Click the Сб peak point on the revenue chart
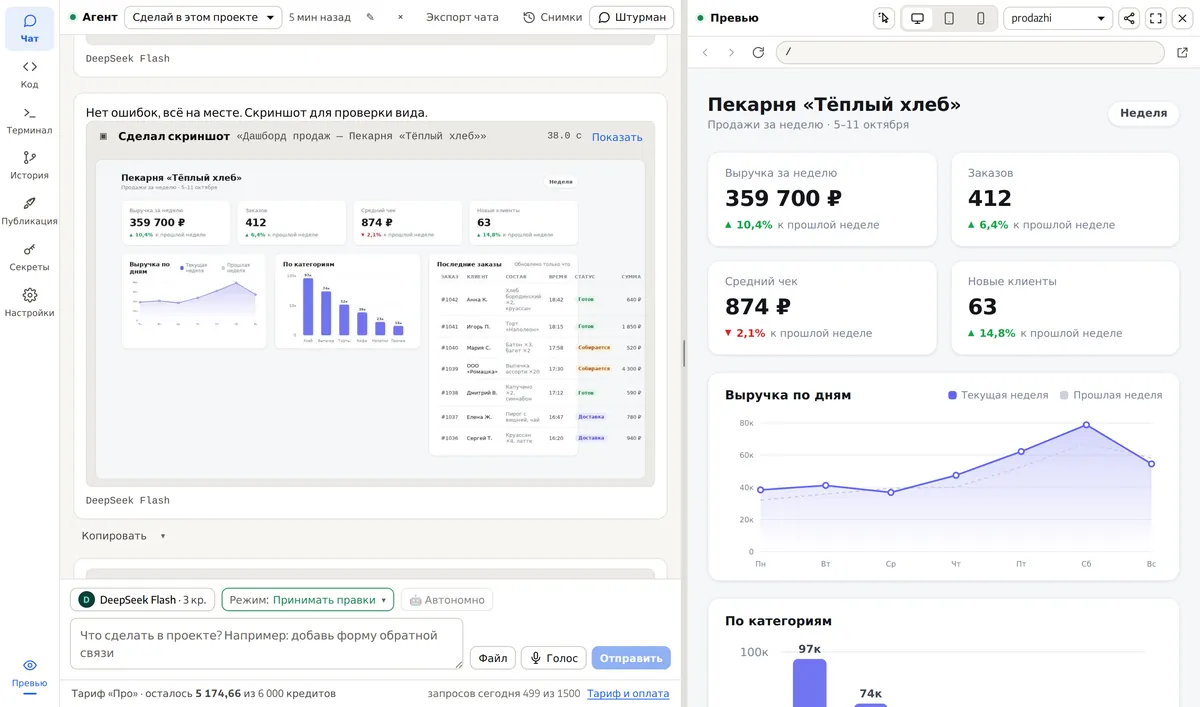The image size is (1200, 707). coord(1086,425)
